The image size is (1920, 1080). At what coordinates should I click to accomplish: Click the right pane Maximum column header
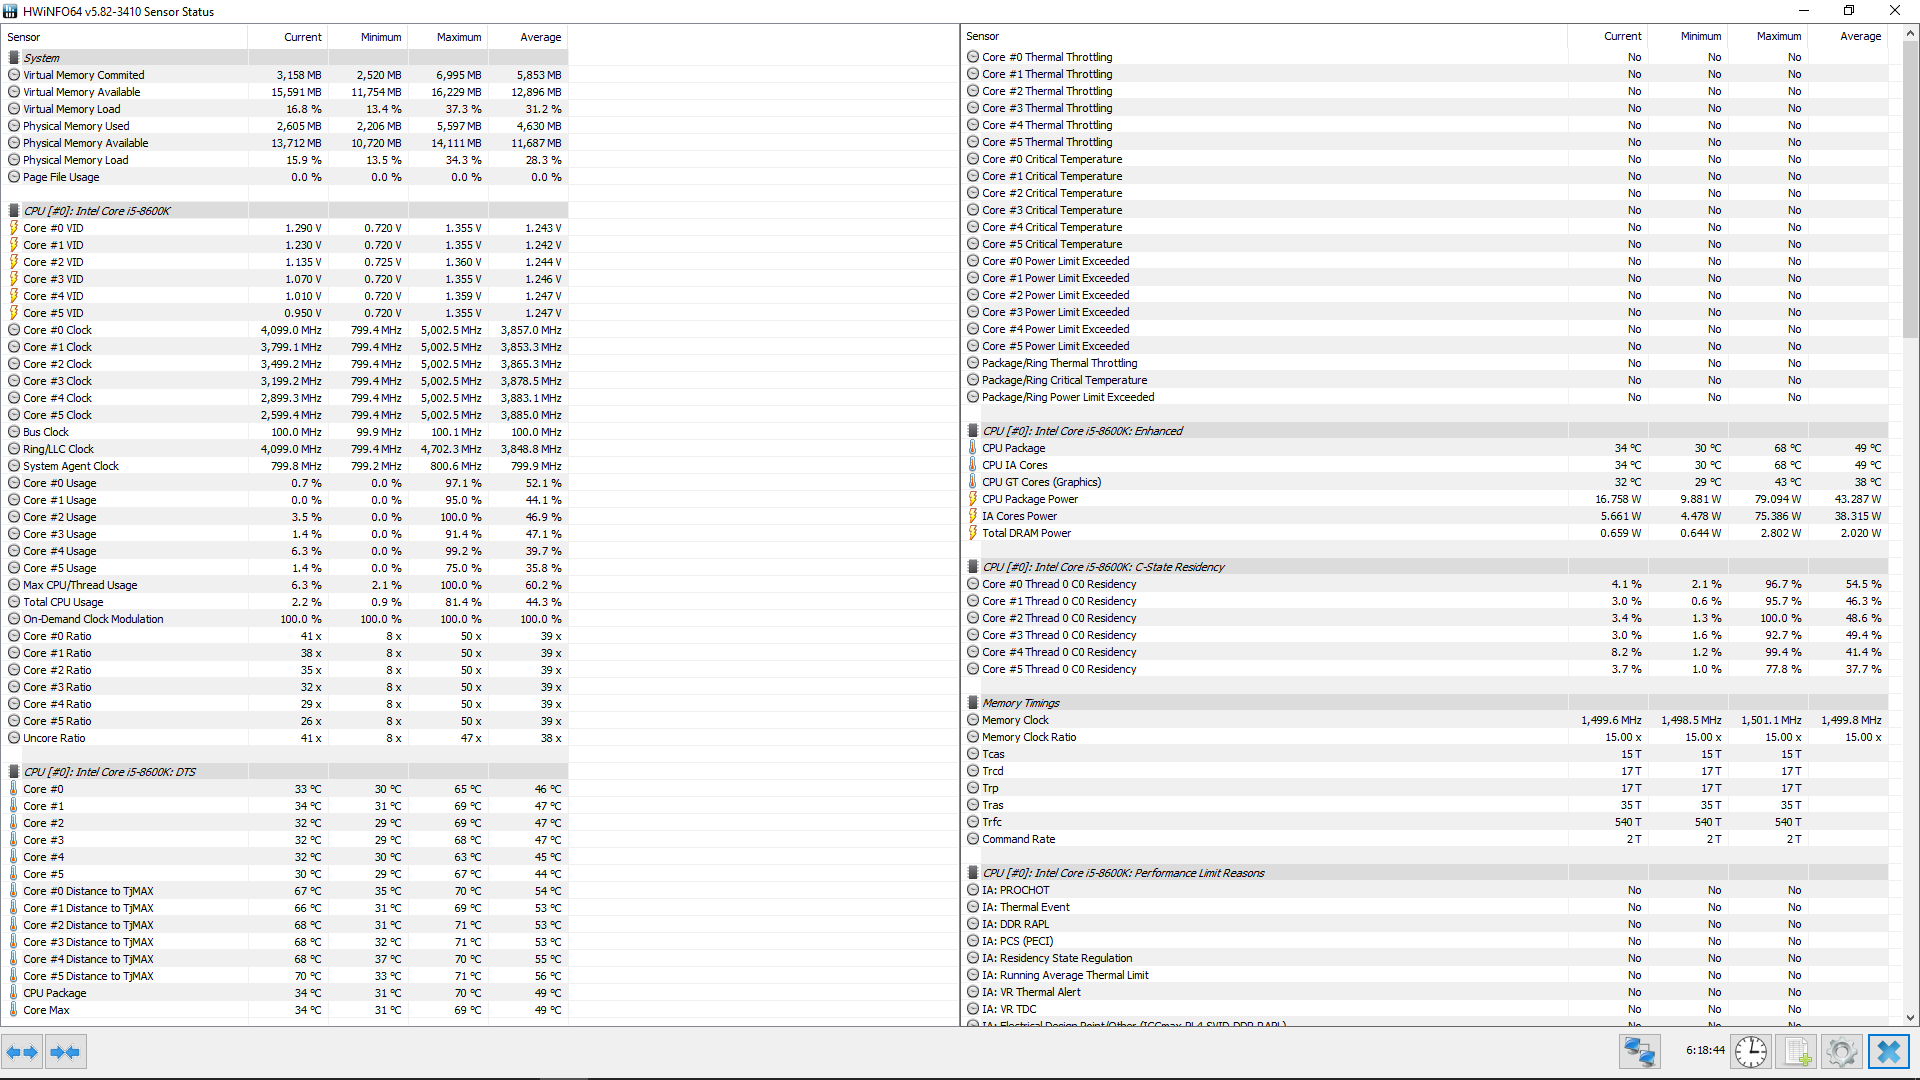[x=1778, y=36]
